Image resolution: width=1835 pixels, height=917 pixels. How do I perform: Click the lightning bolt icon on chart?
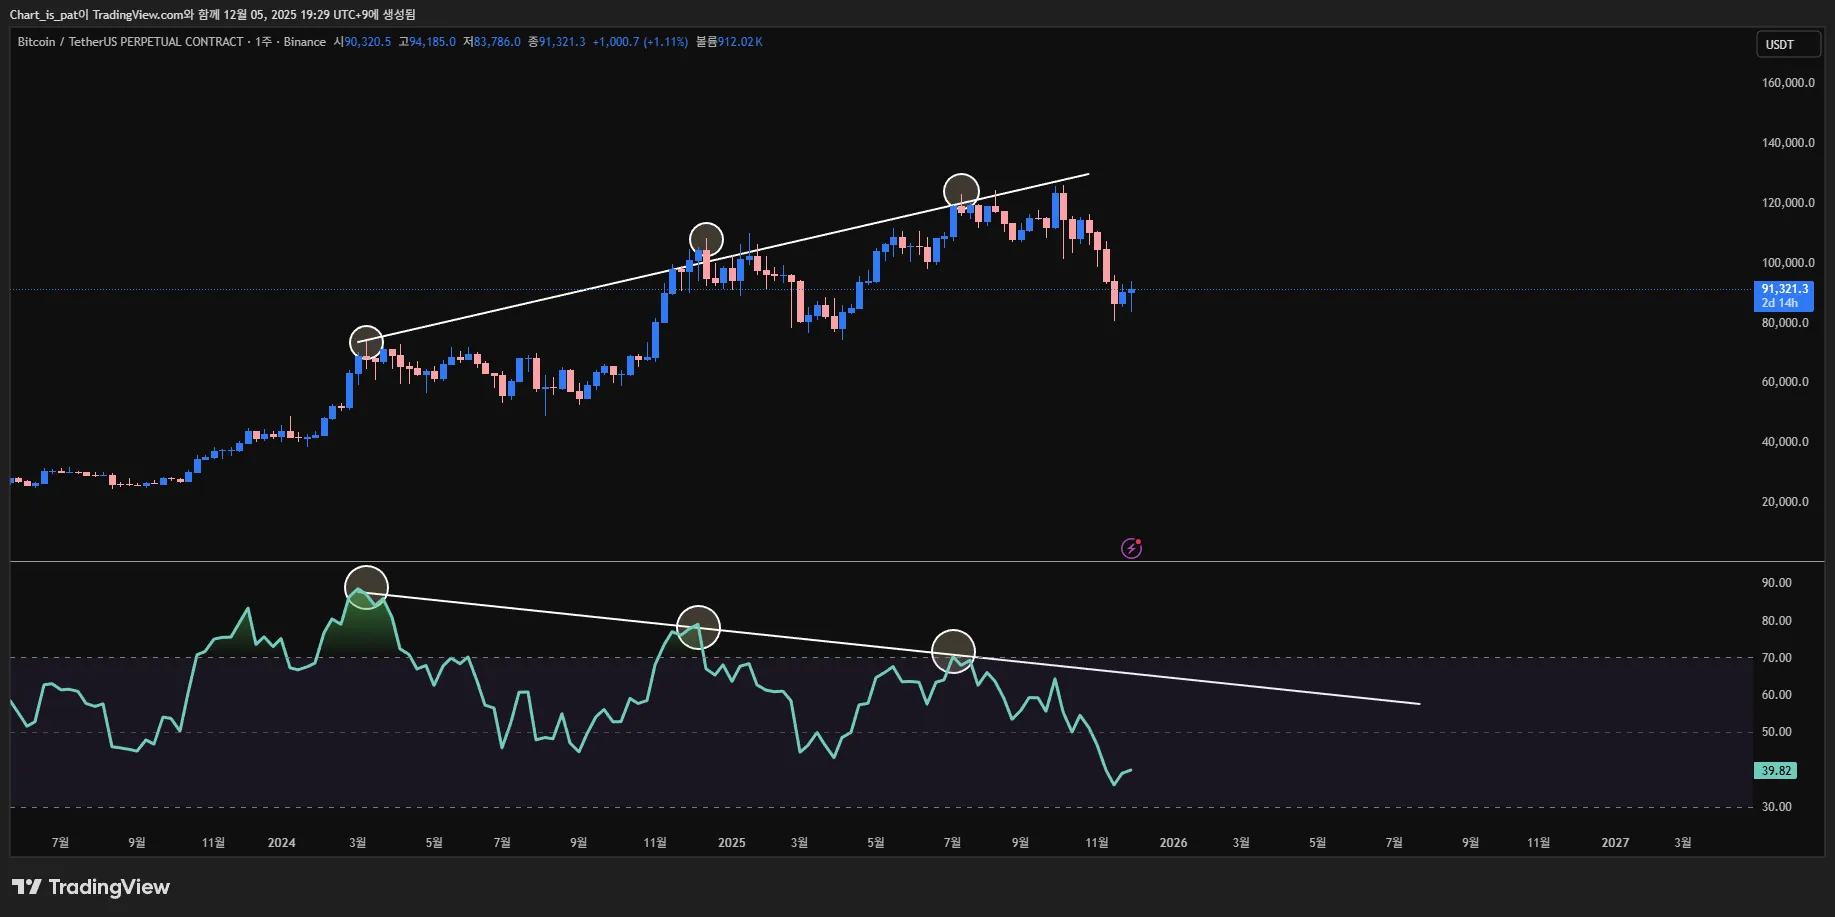pos(1131,548)
